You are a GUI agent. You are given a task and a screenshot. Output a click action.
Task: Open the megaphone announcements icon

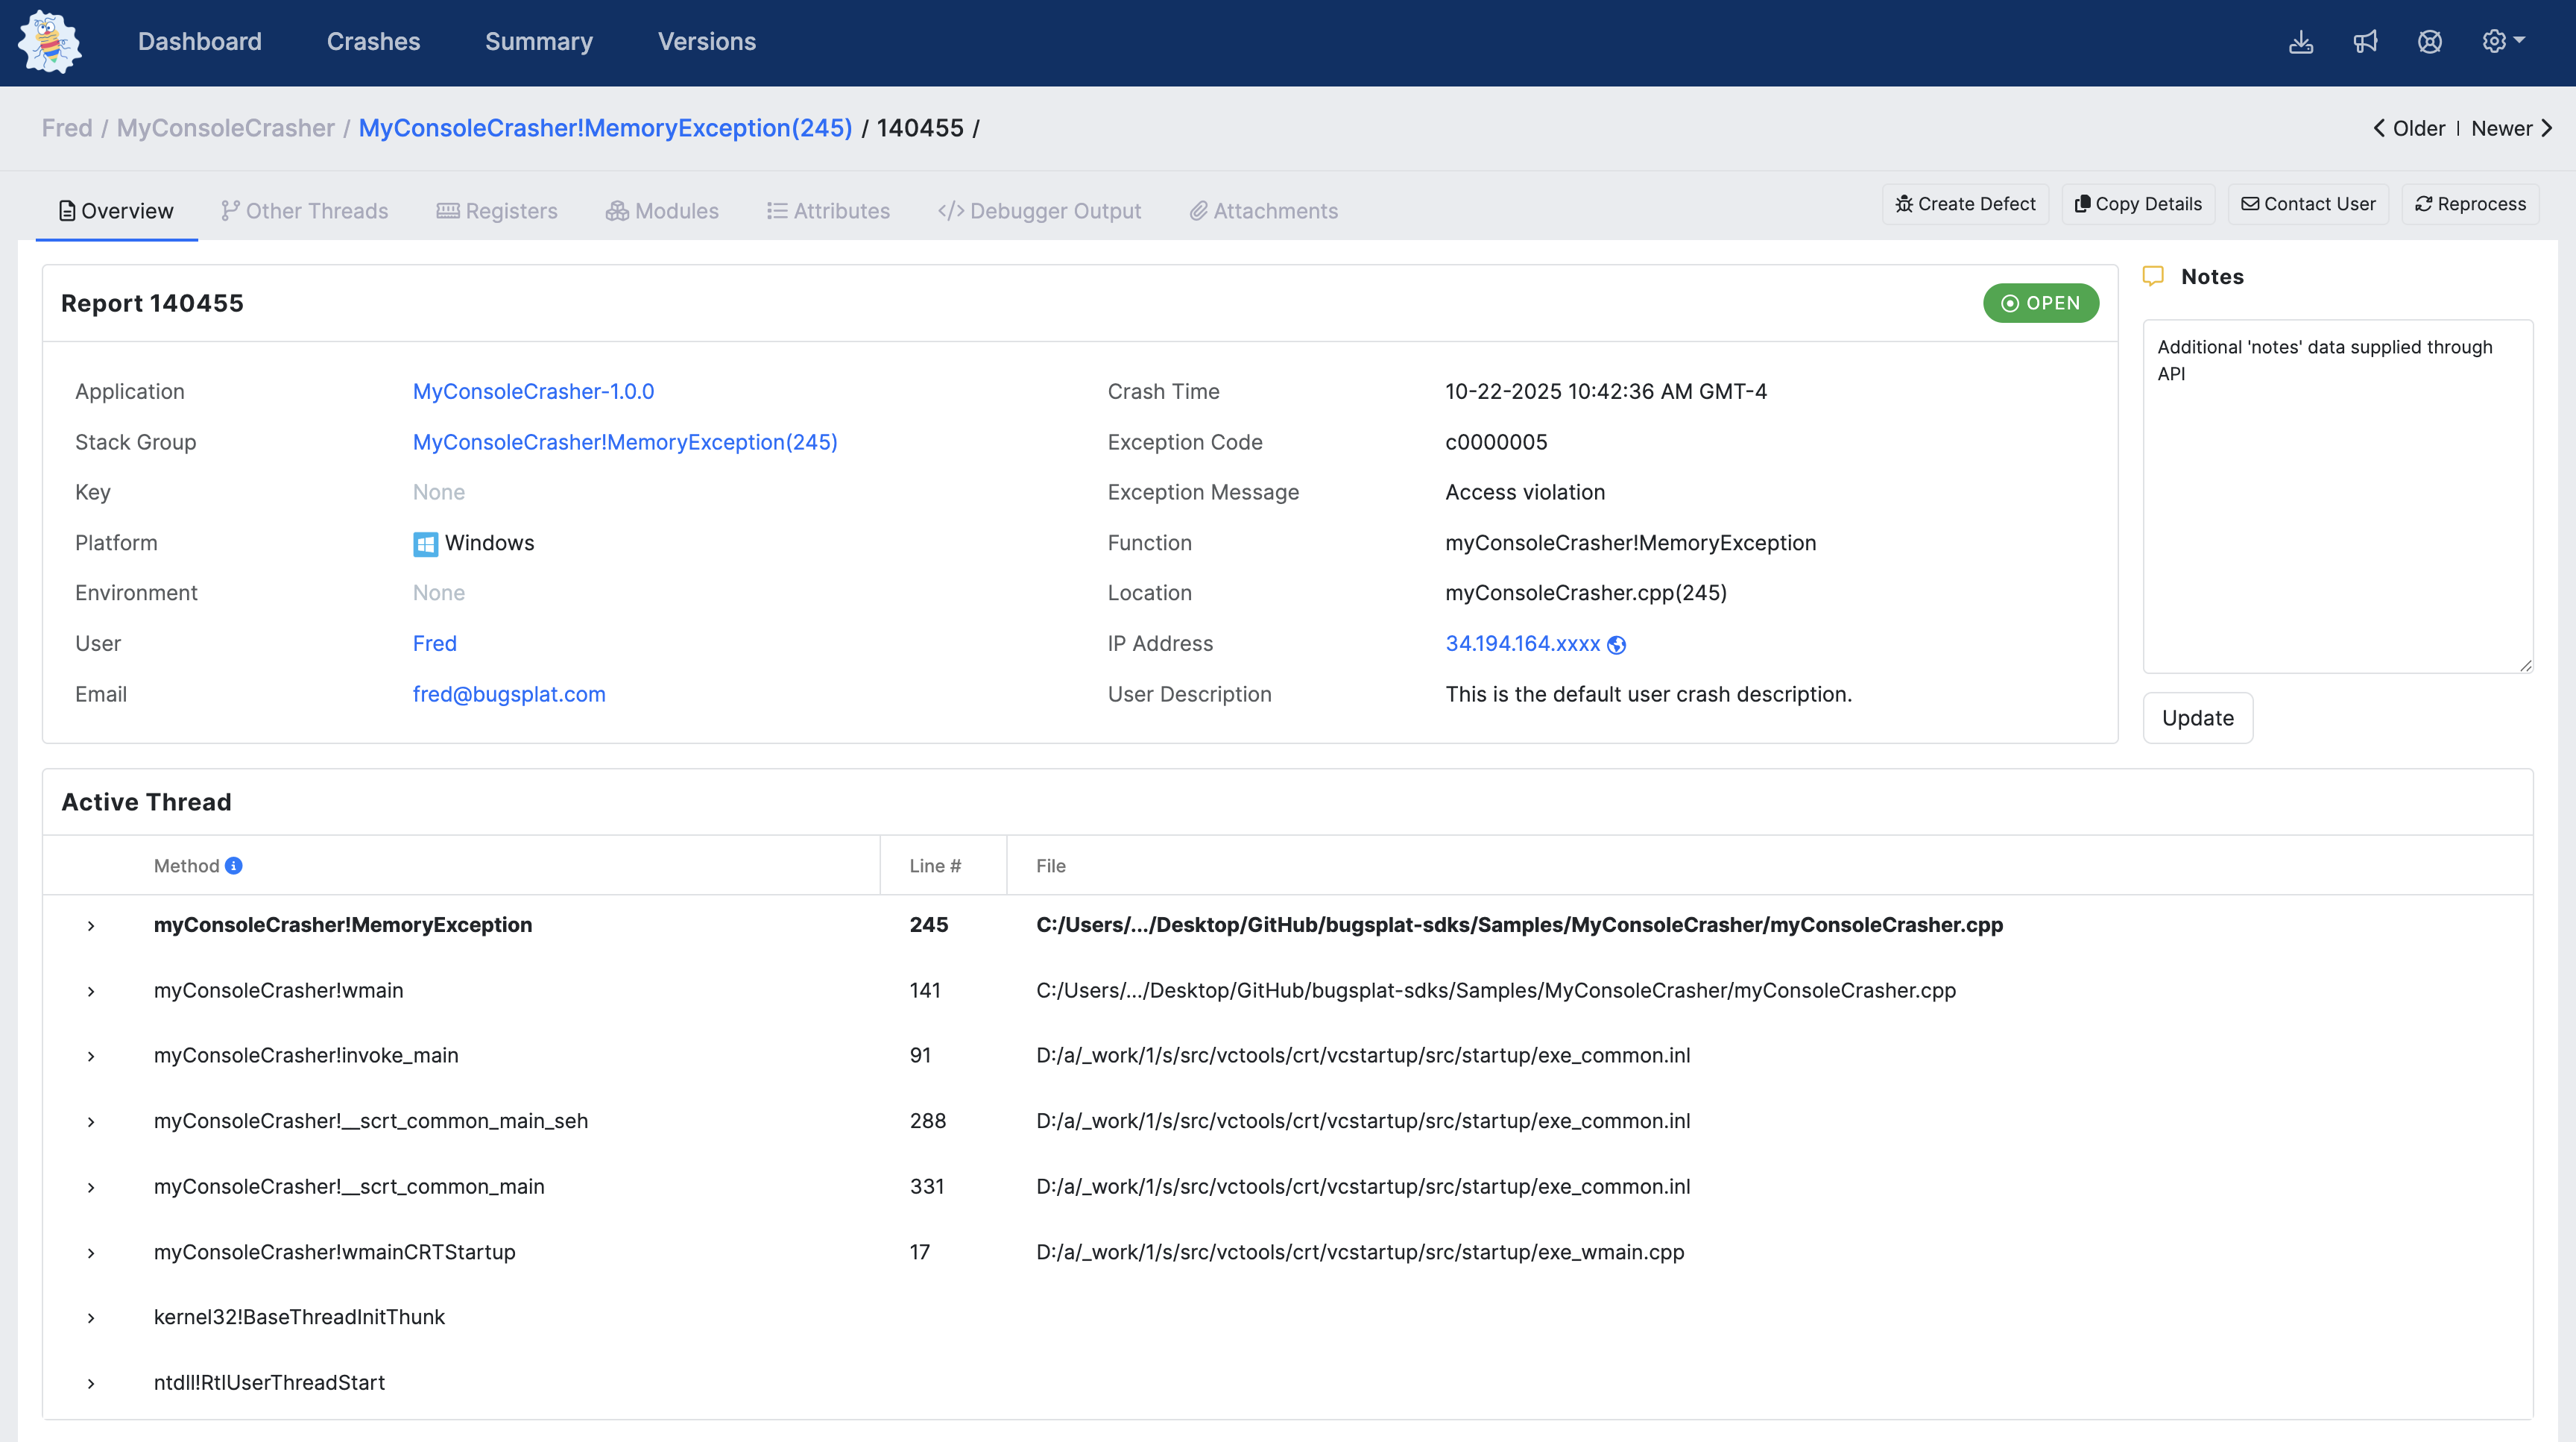(x=2365, y=42)
